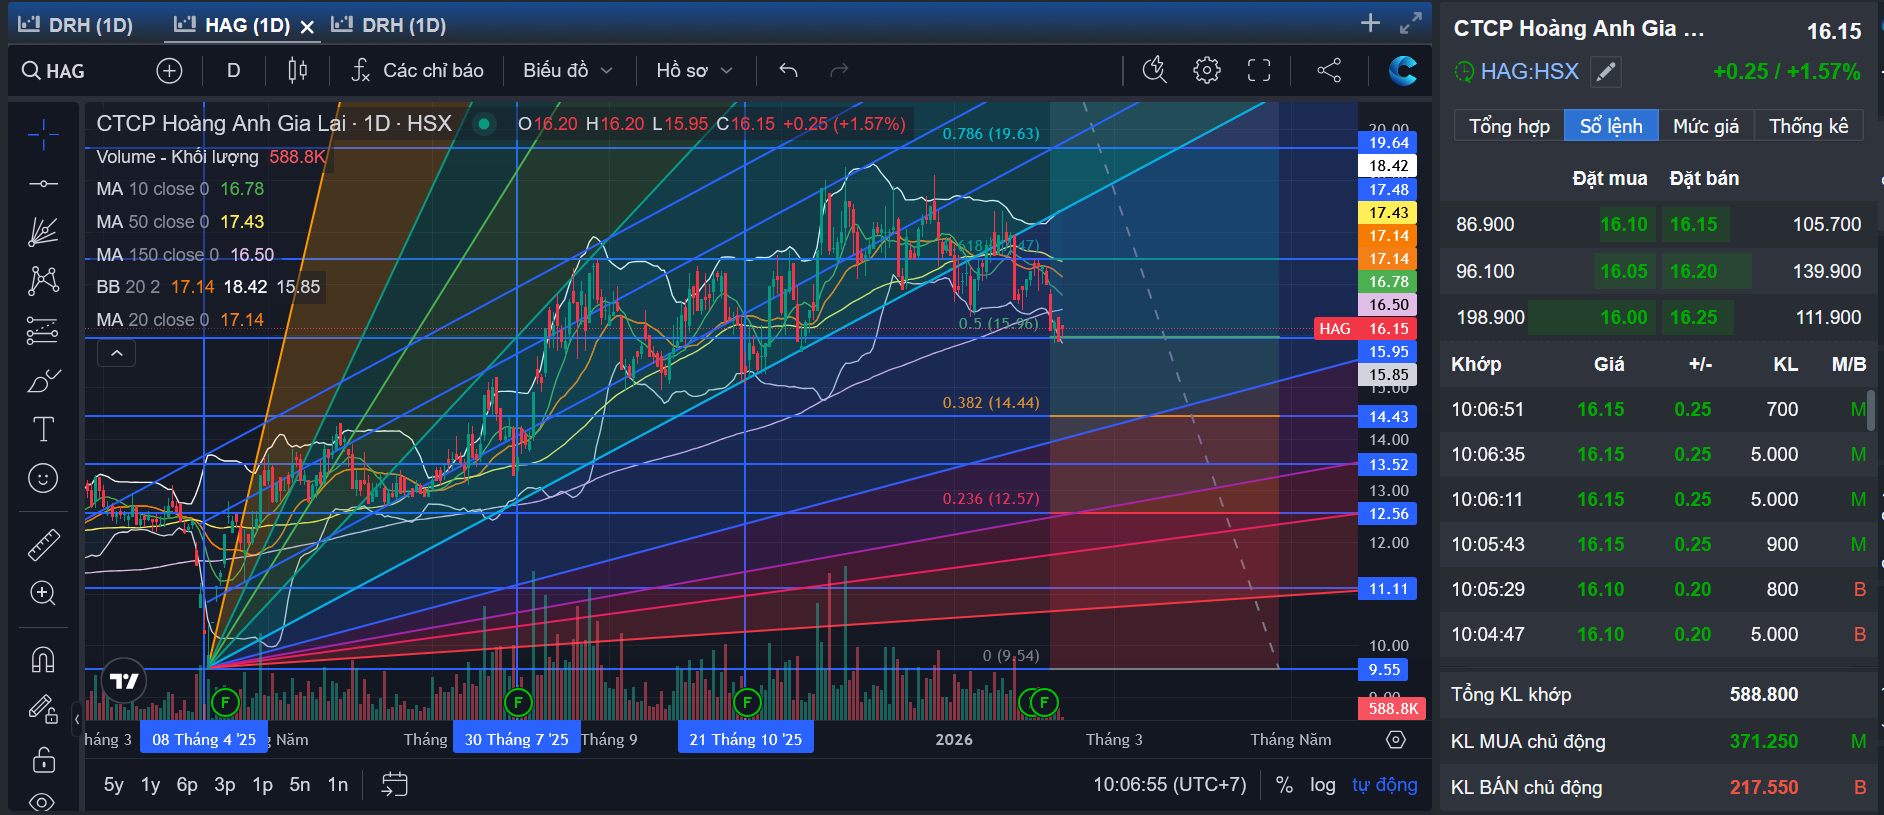Open the Biểu đồ dropdown

pyautogui.click(x=568, y=71)
